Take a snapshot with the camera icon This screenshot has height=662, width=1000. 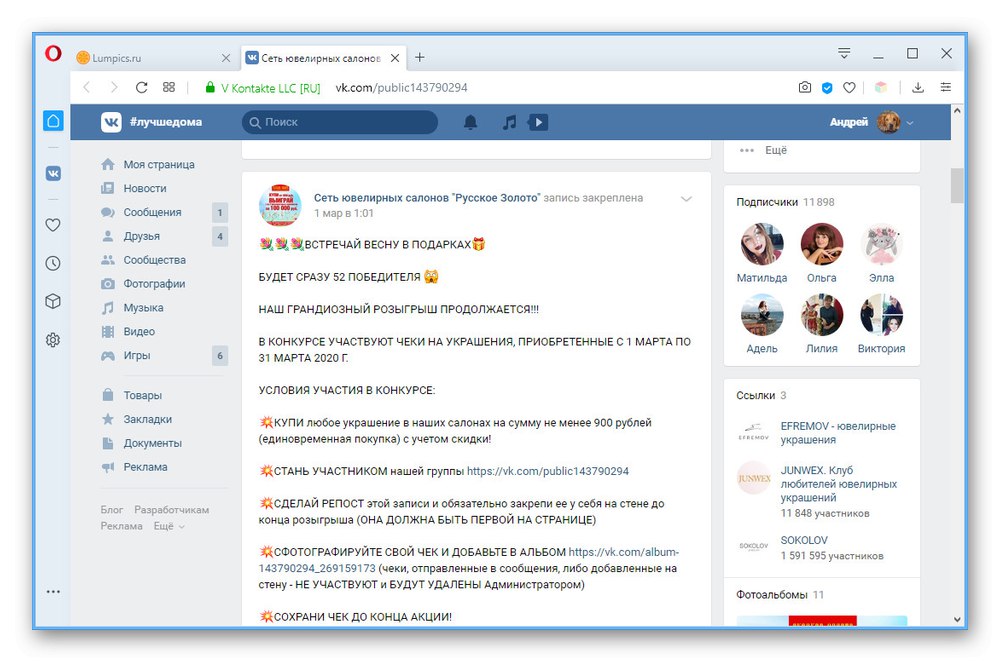[805, 87]
